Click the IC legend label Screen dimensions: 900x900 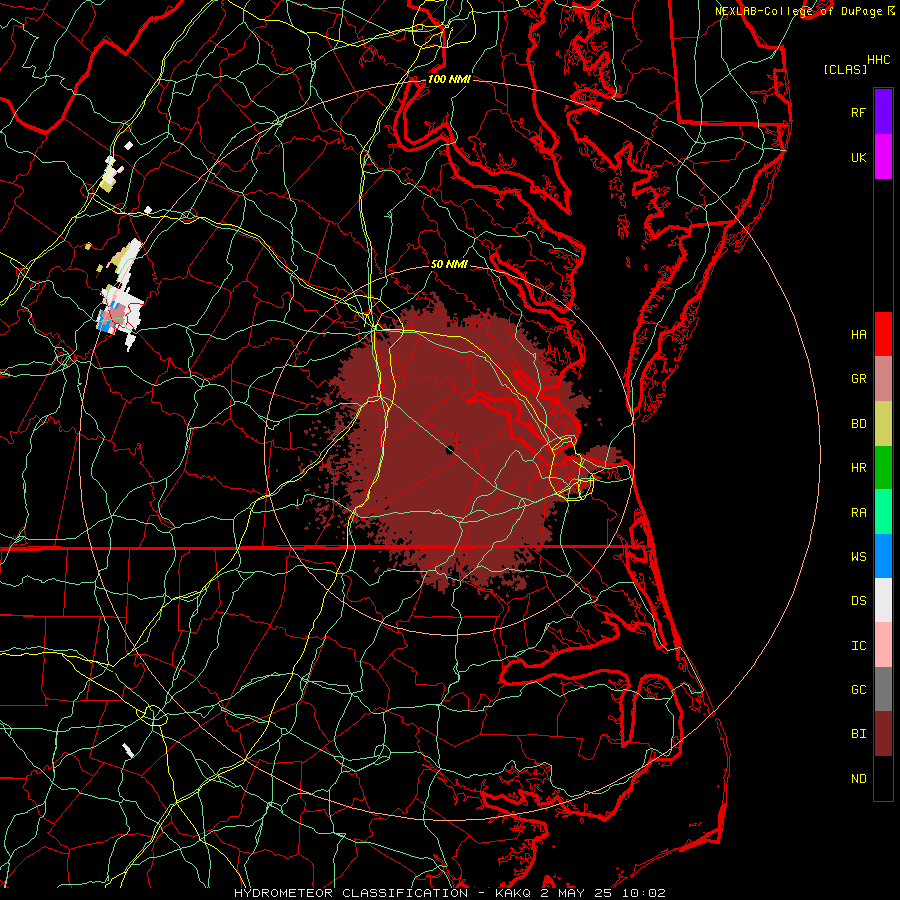pos(858,646)
